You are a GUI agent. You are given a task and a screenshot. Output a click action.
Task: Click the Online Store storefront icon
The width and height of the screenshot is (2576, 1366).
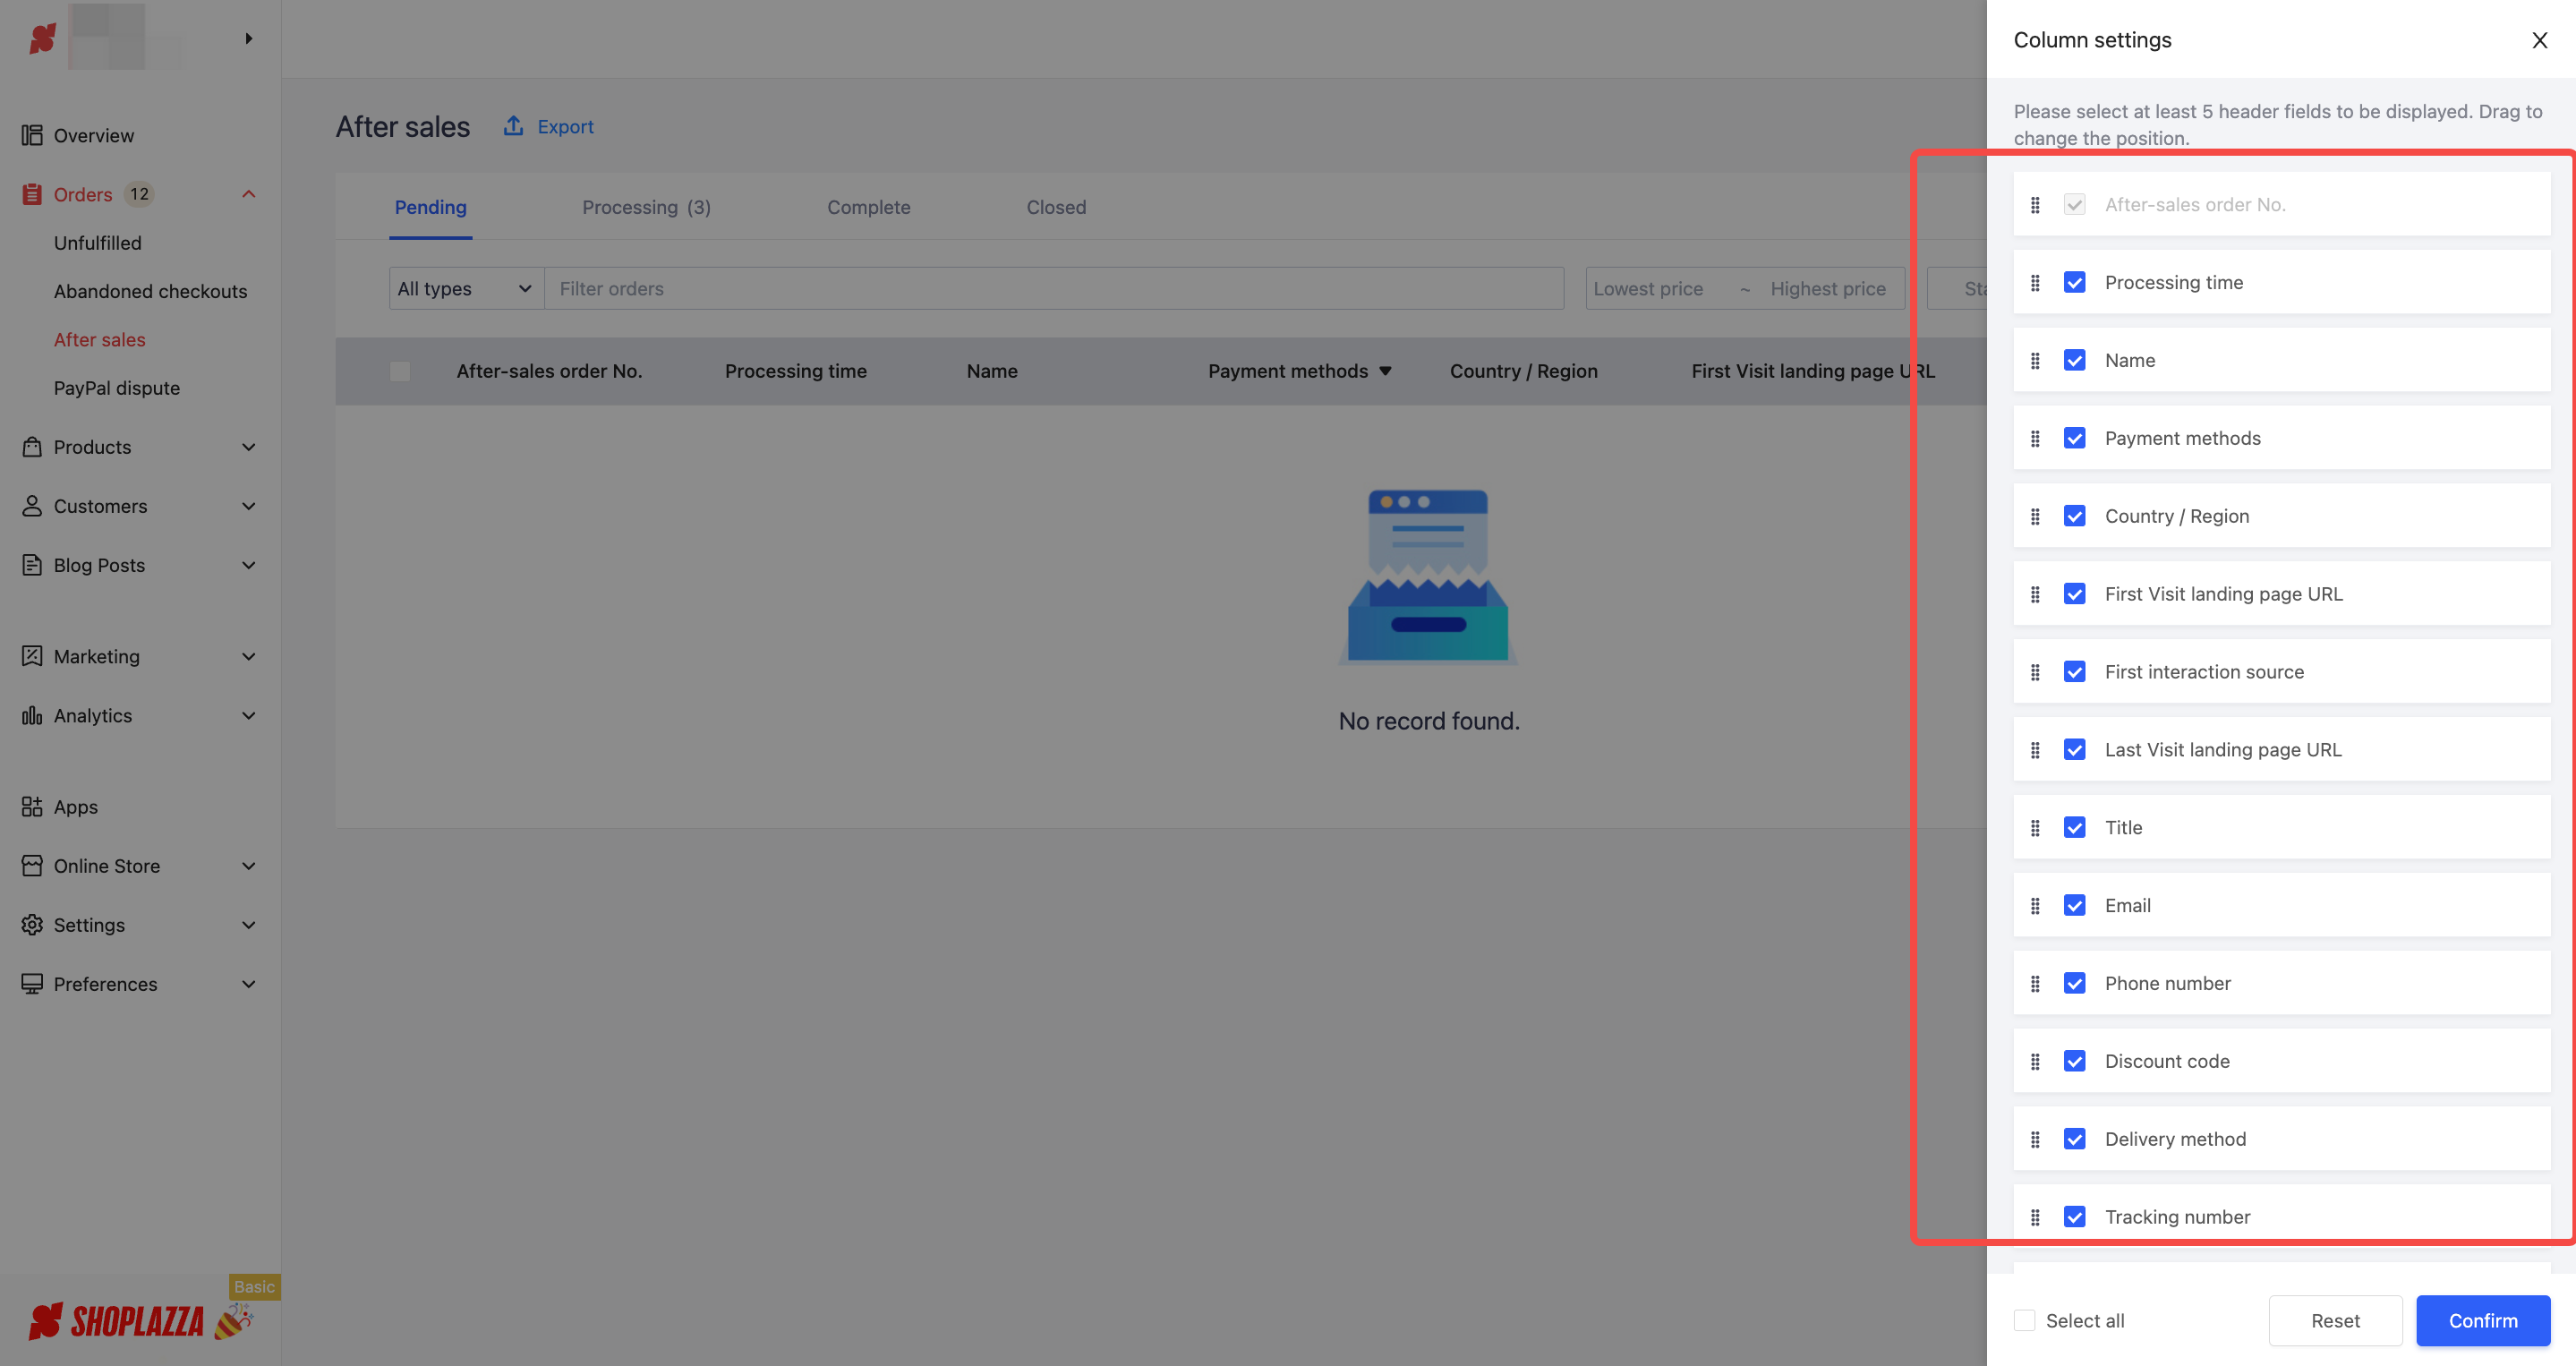pos(32,866)
